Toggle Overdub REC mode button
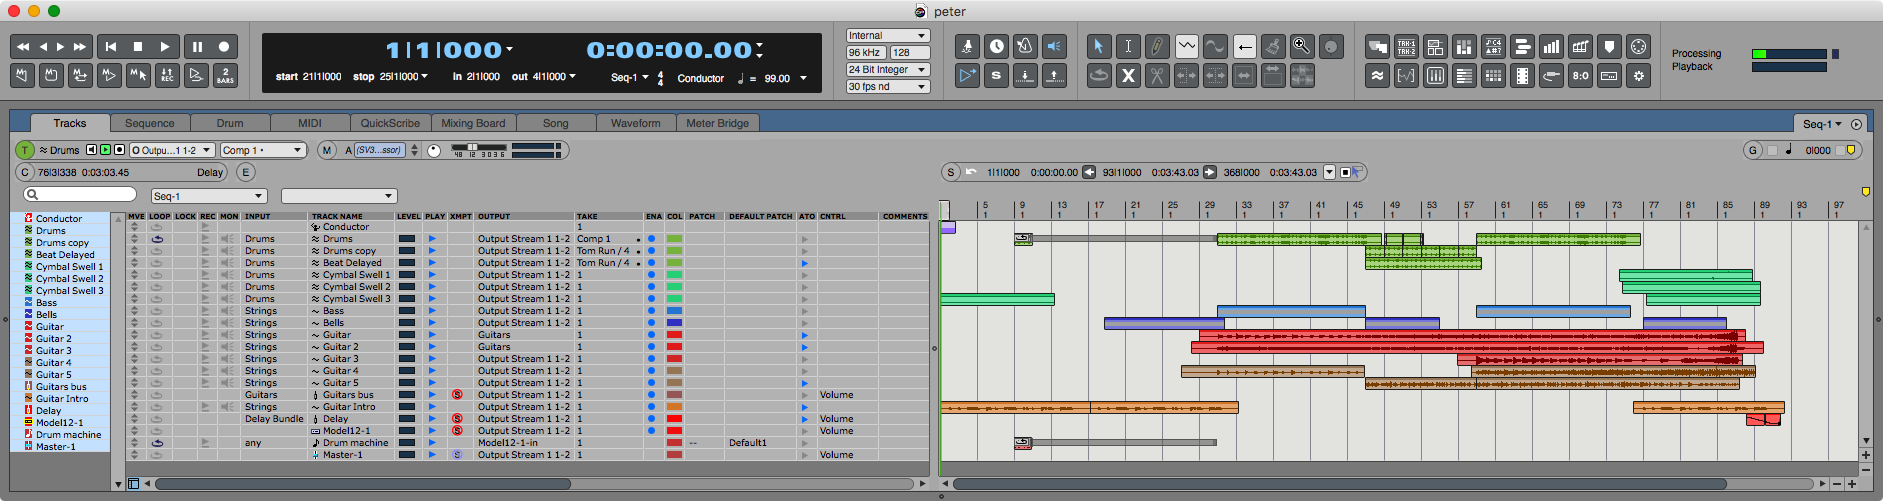This screenshot has height=501, width=1883. click(x=167, y=75)
